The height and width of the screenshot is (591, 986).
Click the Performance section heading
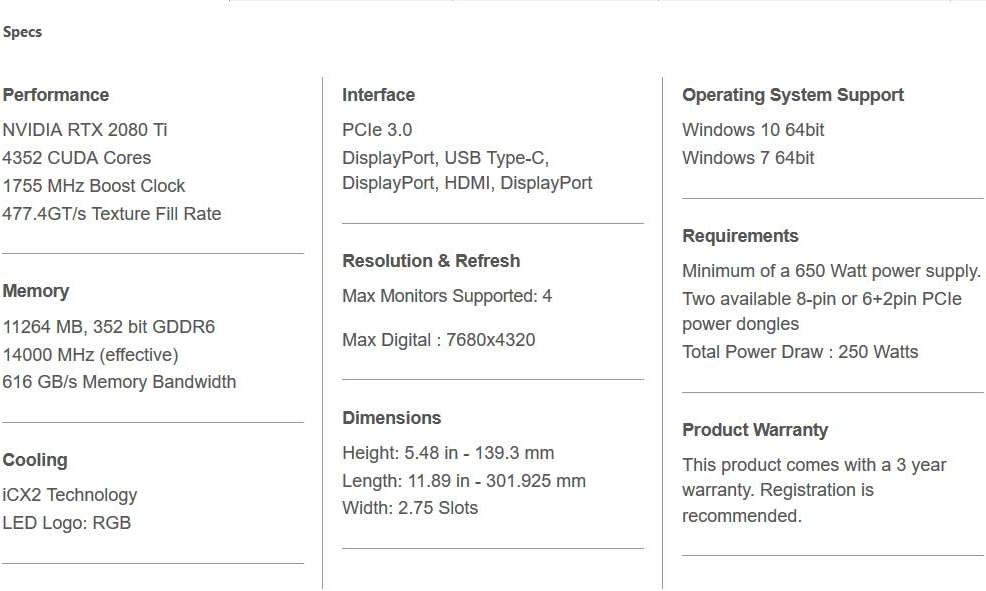(56, 95)
